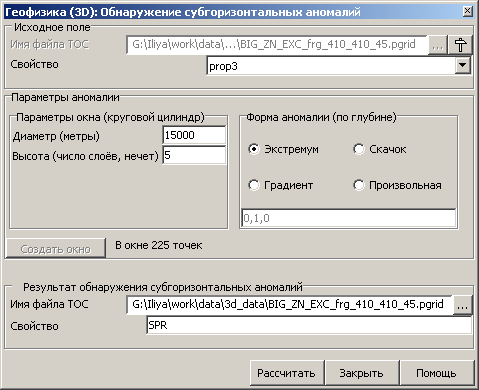The height and width of the screenshot is (390, 479).
Task: Click the 'В окне 225 точек' text
Action: point(159,245)
